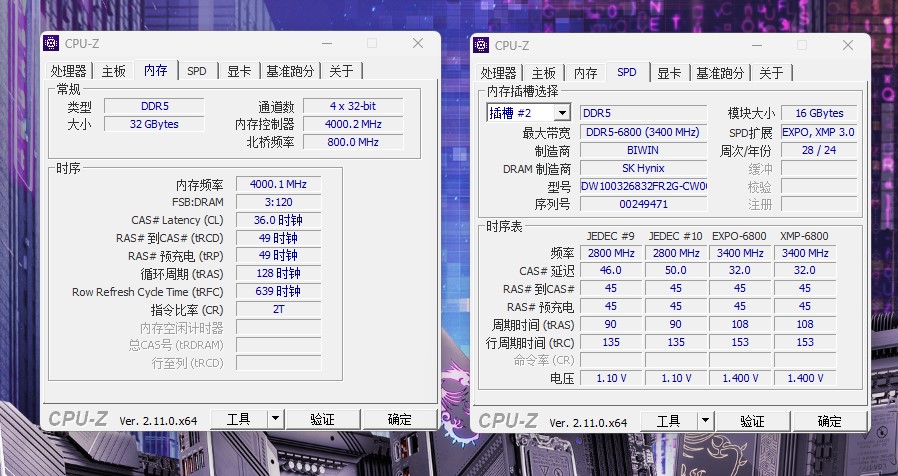Click the 序列号 value 00249471
This screenshot has width=898, height=476.
click(x=643, y=204)
